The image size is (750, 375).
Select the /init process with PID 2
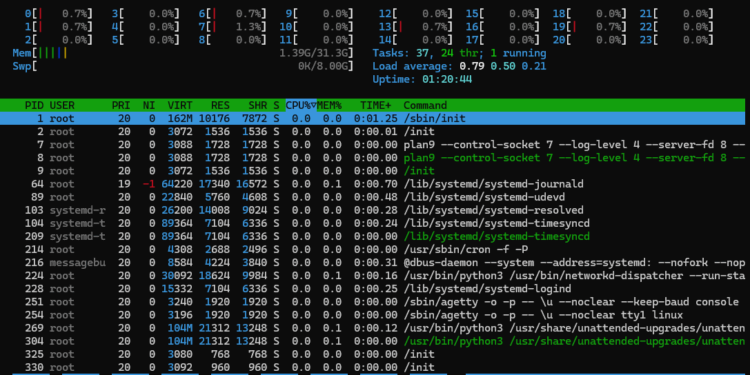(373, 132)
